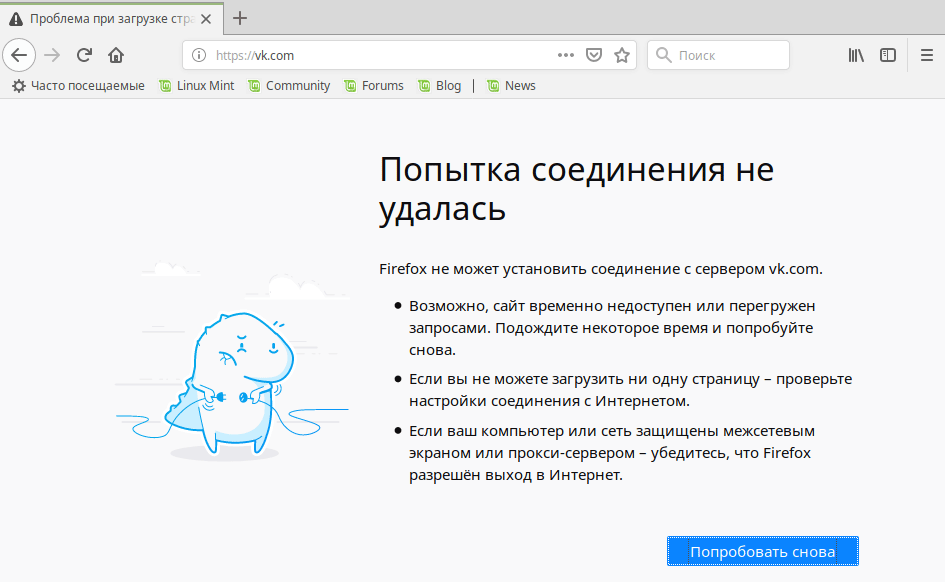
Task: Click the Forward navigation arrow
Action: 52,55
